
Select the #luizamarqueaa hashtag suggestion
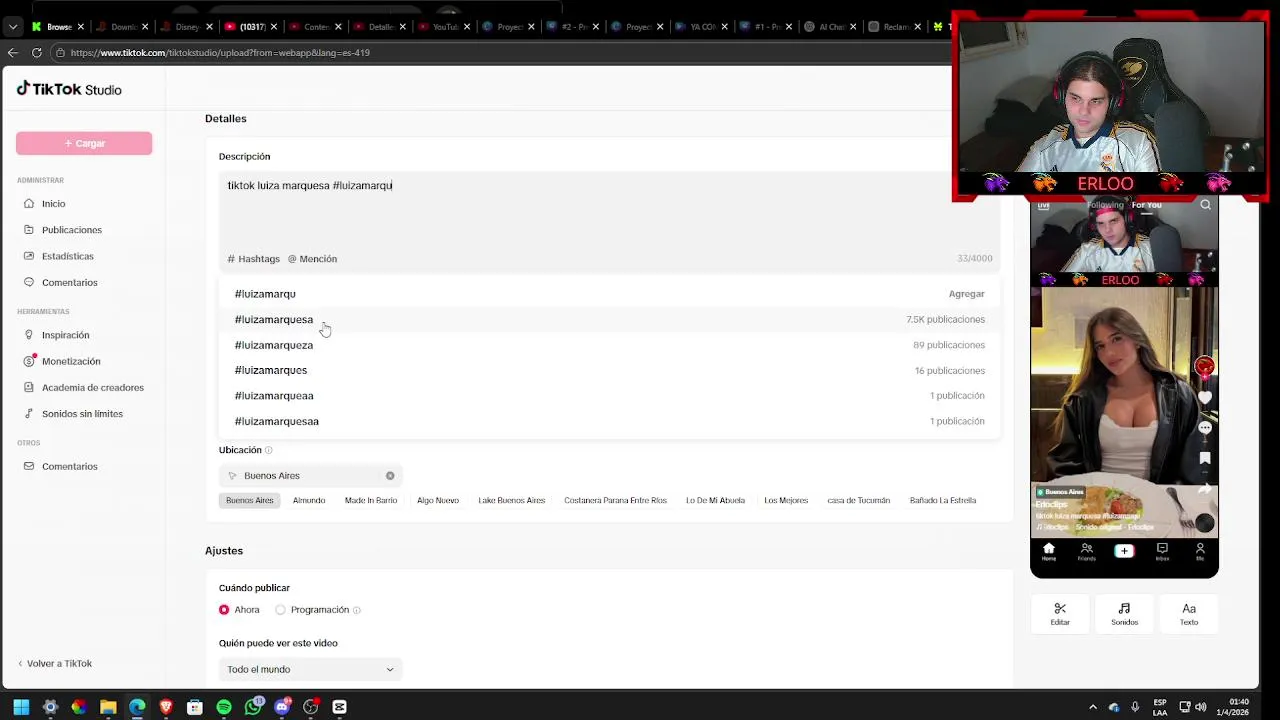[609, 396]
